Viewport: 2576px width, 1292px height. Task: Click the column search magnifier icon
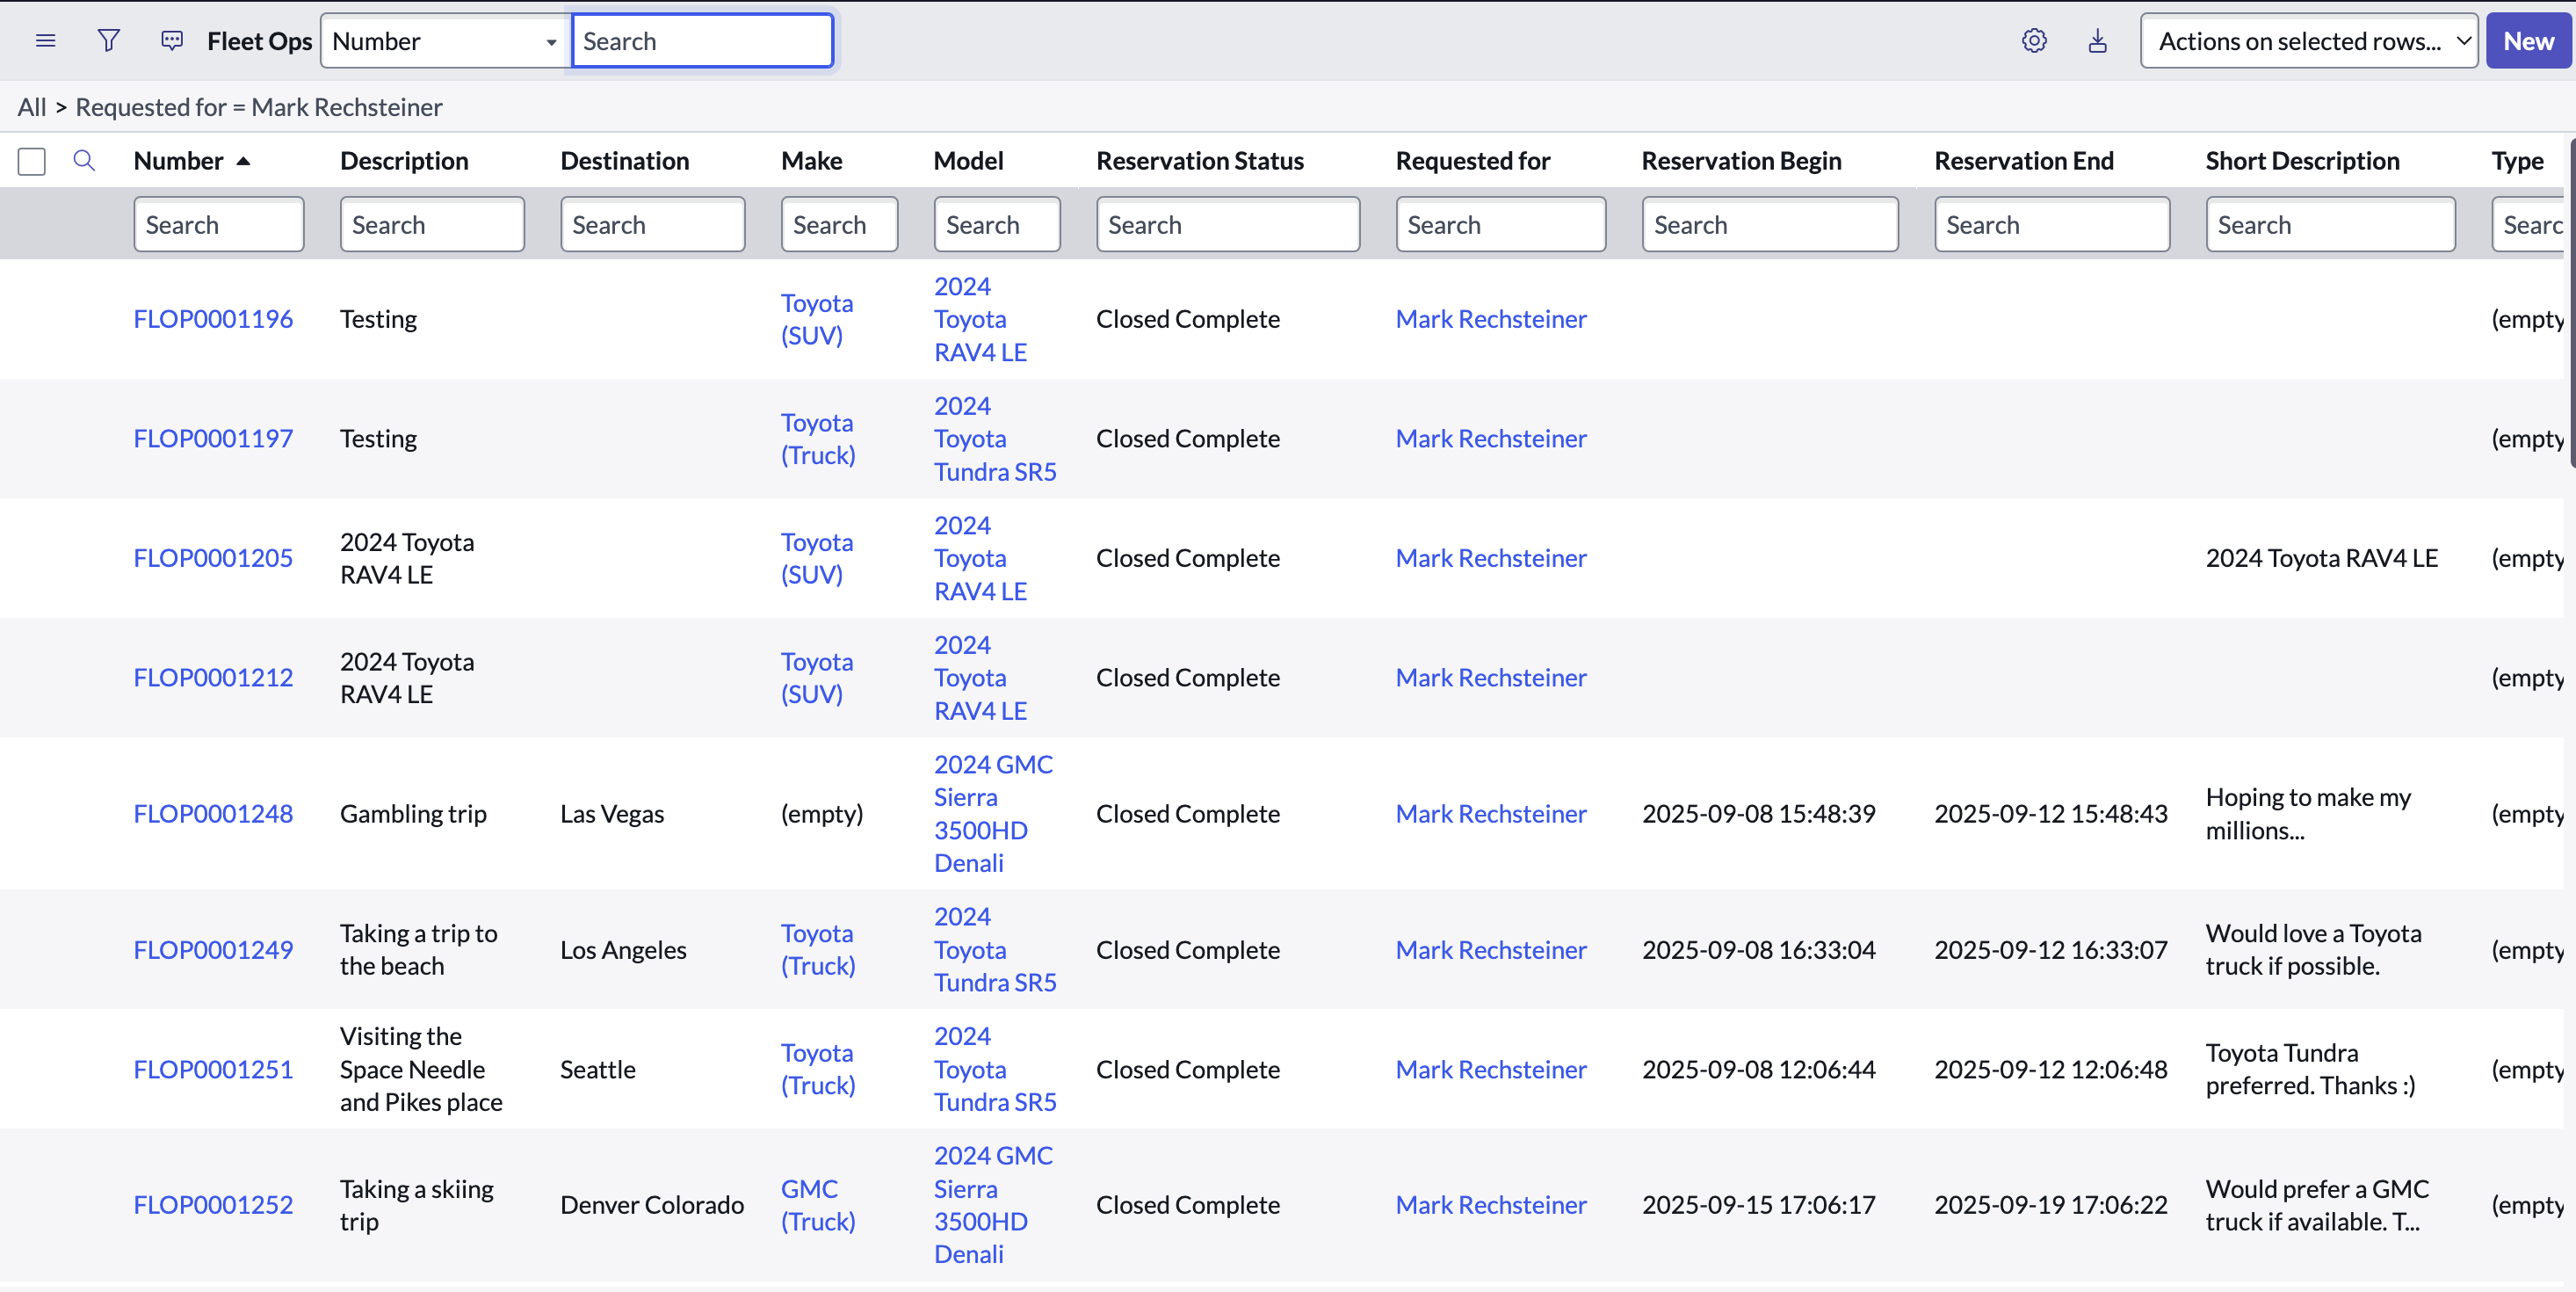(84, 161)
